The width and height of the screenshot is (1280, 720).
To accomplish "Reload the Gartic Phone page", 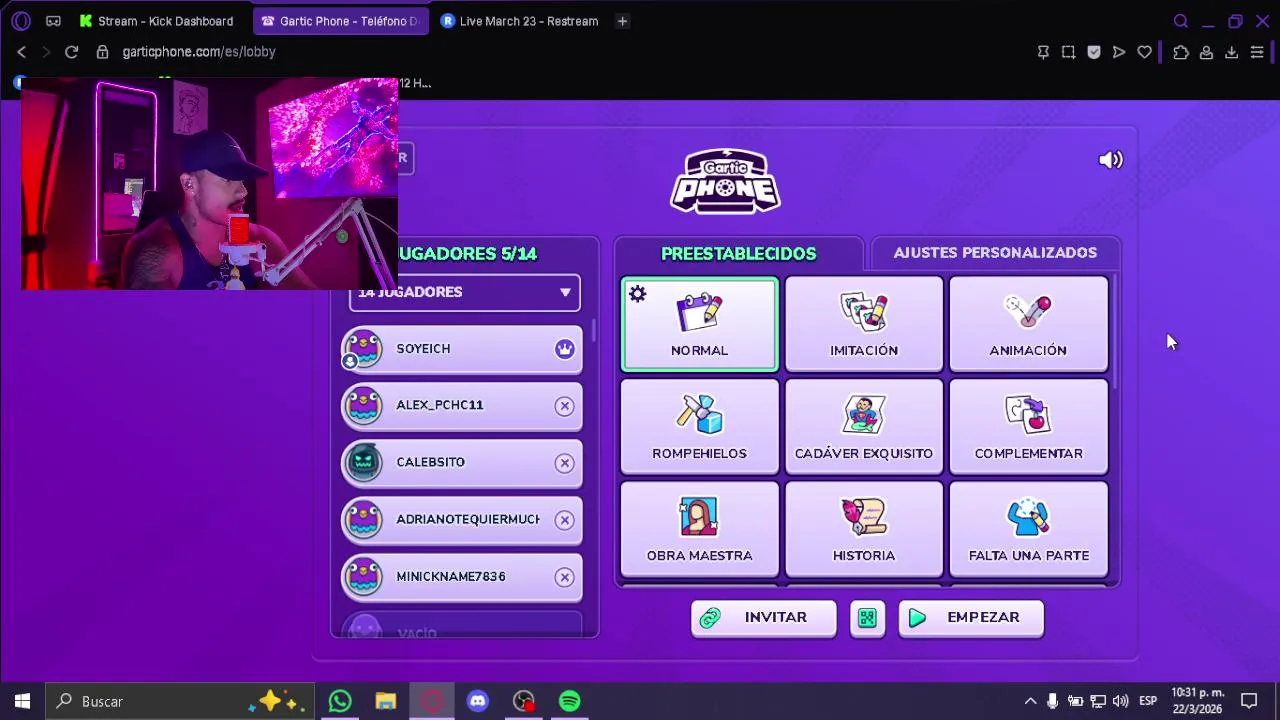I will click(x=71, y=52).
